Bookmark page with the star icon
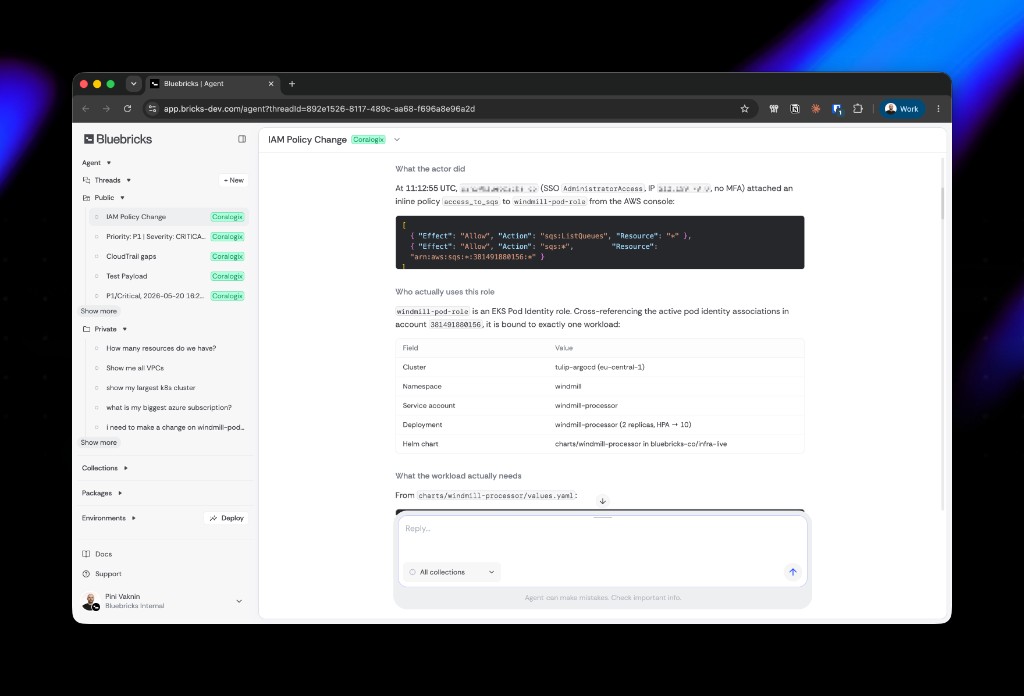The height and width of the screenshot is (696, 1024). (x=744, y=109)
